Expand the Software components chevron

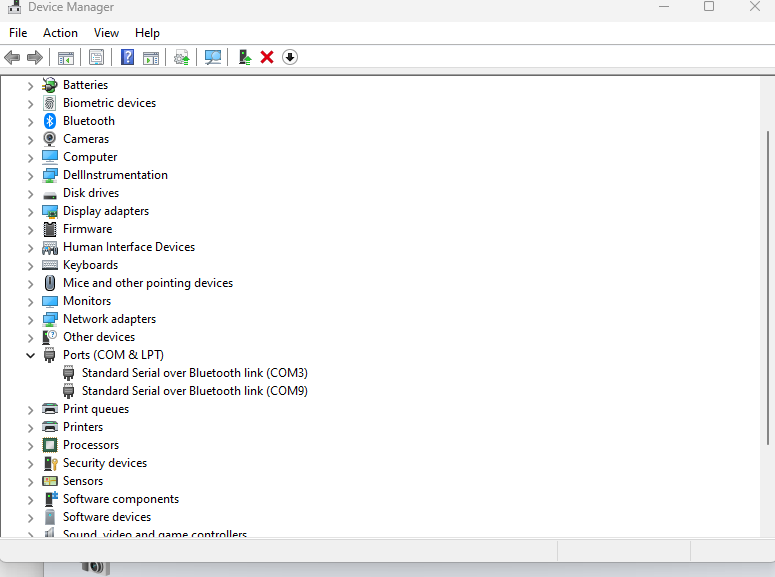30,500
